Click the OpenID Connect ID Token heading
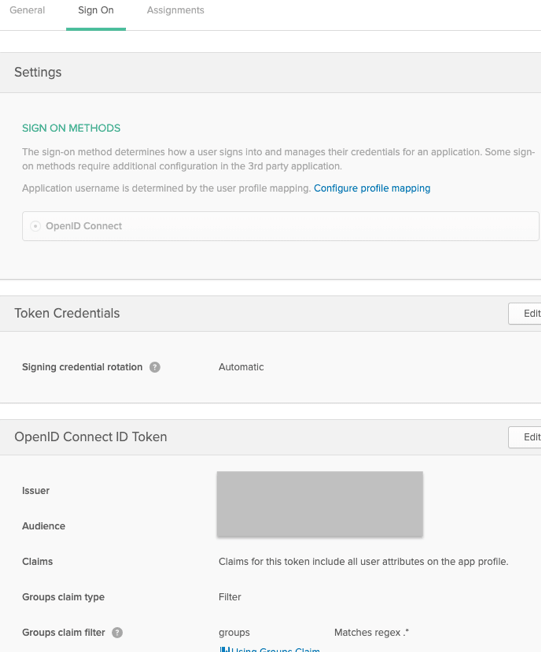Viewport: 541px width, 652px height. coord(91,437)
